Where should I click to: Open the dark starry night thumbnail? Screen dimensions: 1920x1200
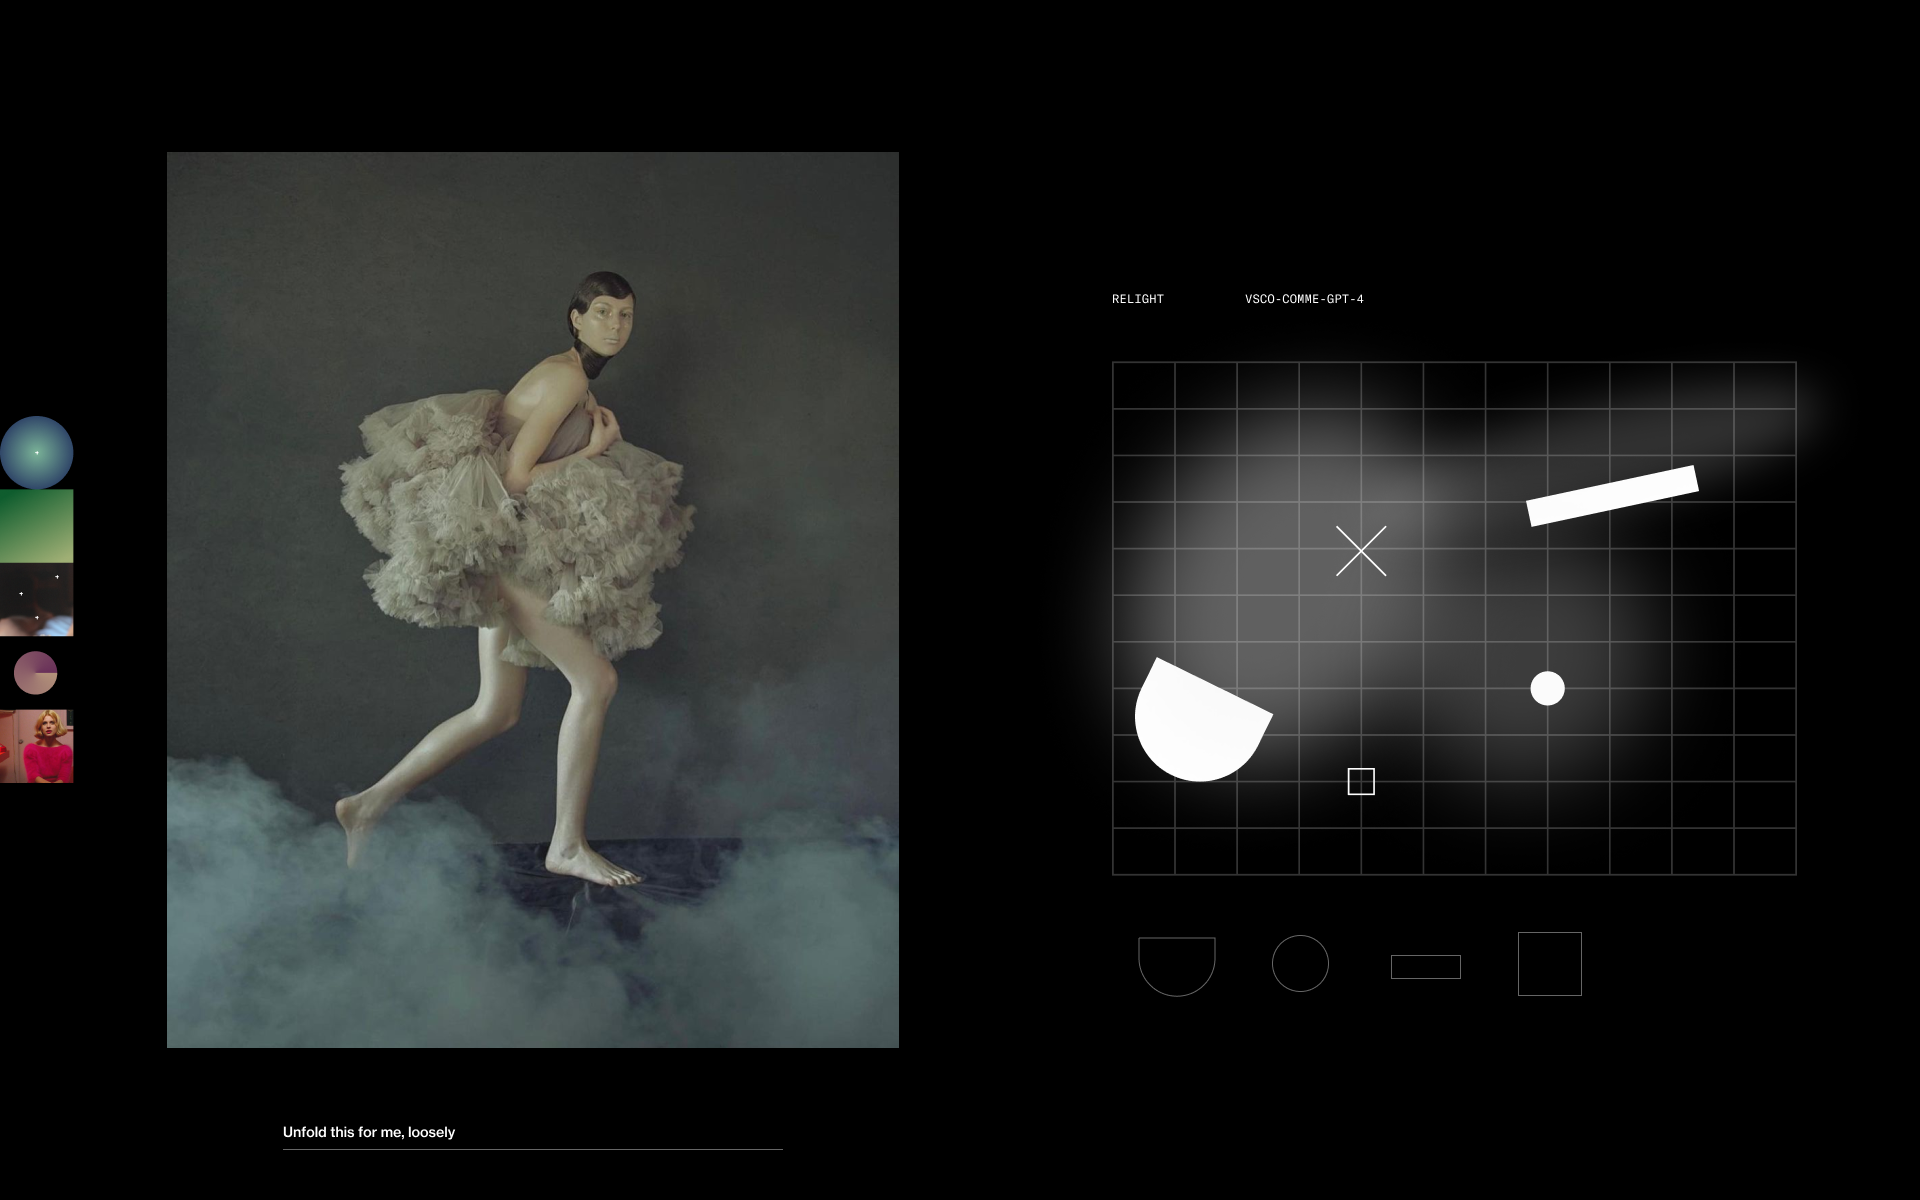[x=37, y=600]
